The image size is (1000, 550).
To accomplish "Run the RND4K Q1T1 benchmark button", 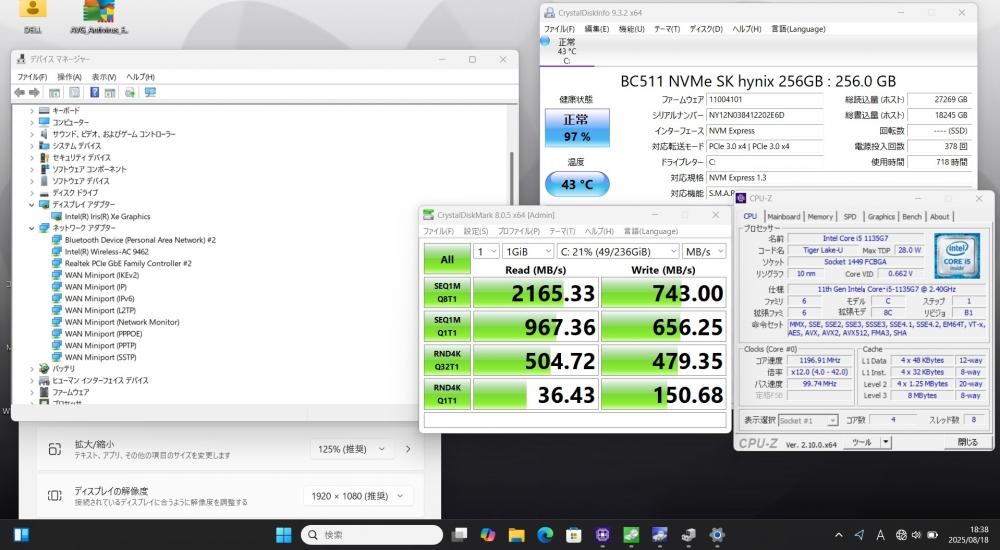I will (x=447, y=394).
